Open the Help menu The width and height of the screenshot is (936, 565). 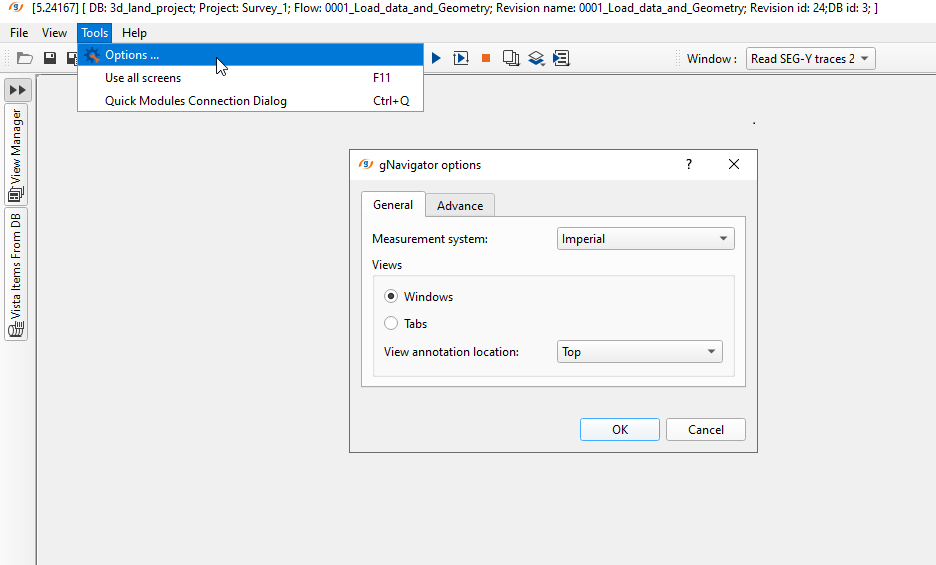134,33
